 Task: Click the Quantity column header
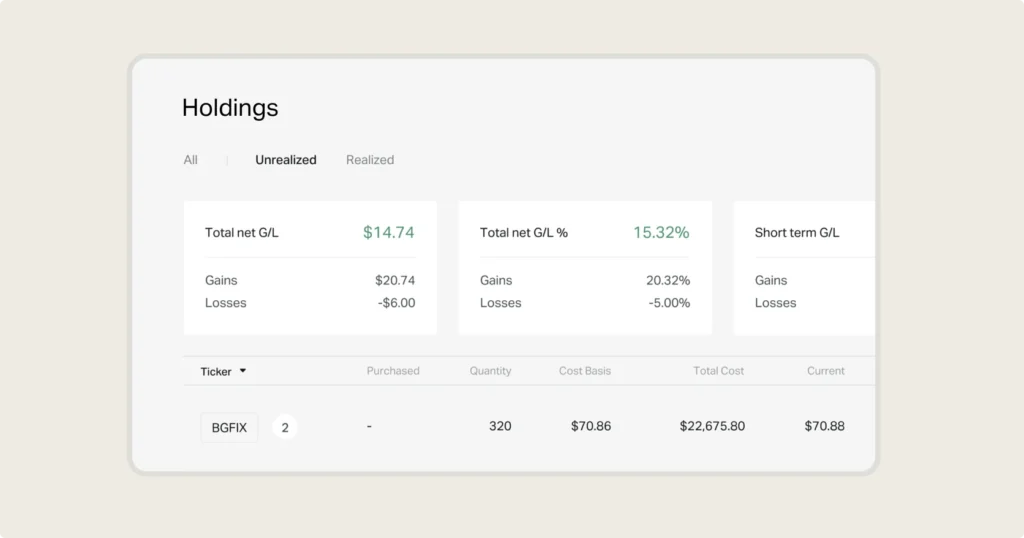coord(490,371)
